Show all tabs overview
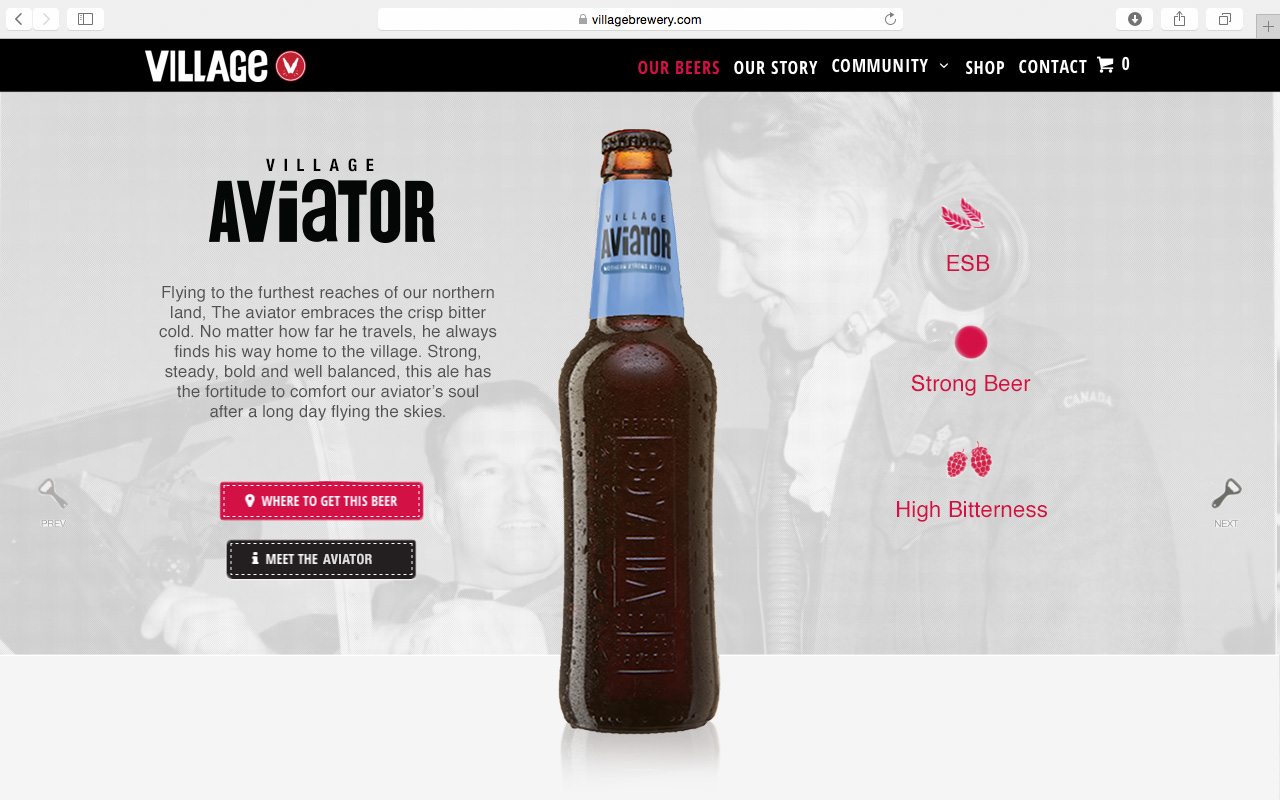This screenshot has width=1280, height=800. point(1224,19)
